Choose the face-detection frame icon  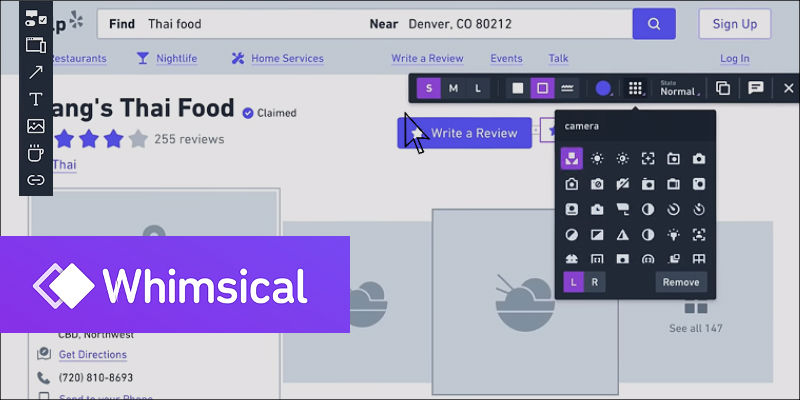(x=699, y=235)
